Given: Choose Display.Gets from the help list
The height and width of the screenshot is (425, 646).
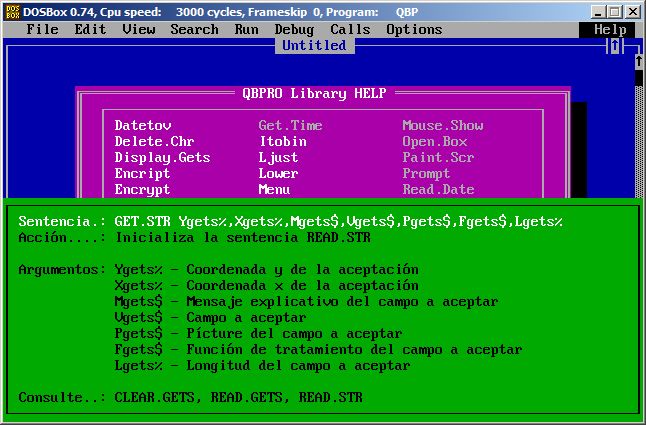Looking at the screenshot, I should pos(162,158).
